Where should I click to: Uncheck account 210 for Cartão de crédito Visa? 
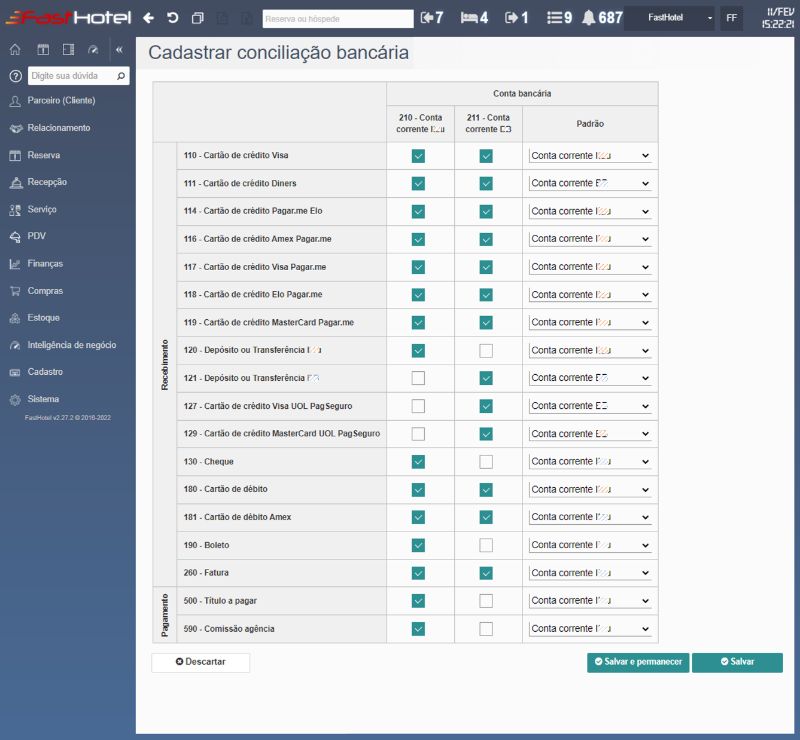coord(418,156)
